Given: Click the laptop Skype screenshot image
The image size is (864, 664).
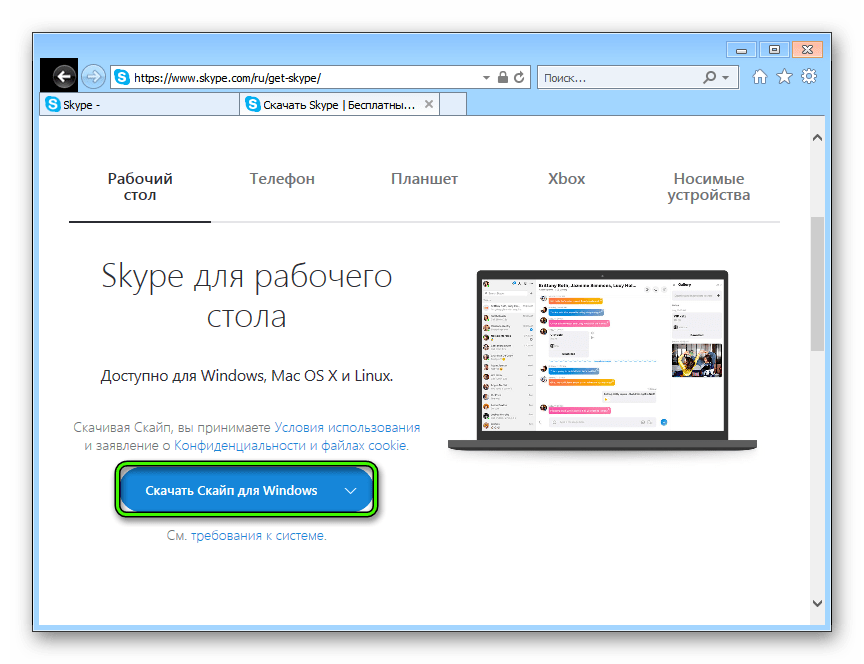Looking at the screenshot, I should click(602, 360).
